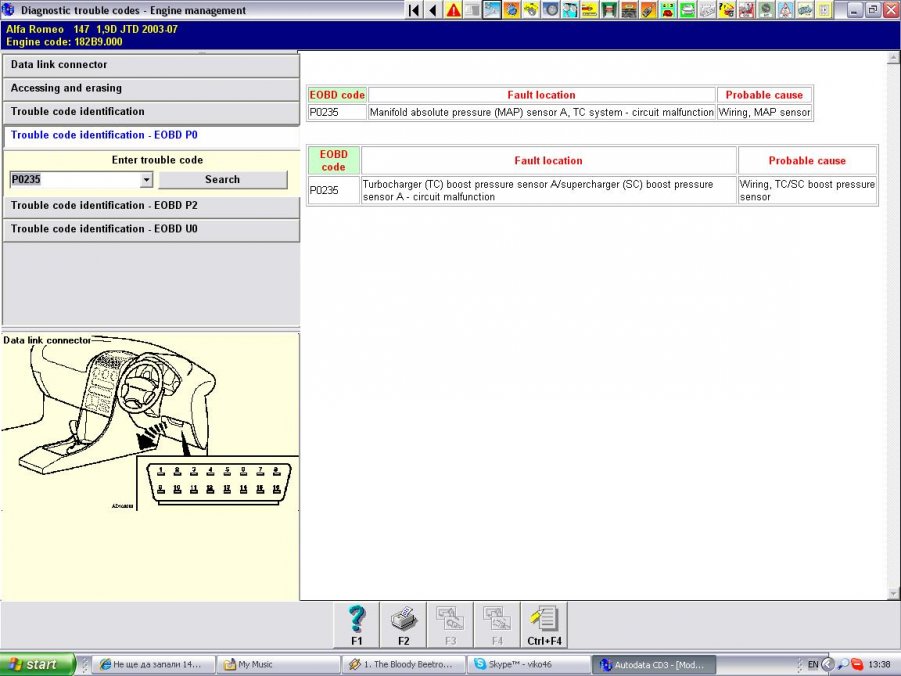Expand Accessing and erasing section
This screenshot has width=901, height=676.
pos(150,89)
